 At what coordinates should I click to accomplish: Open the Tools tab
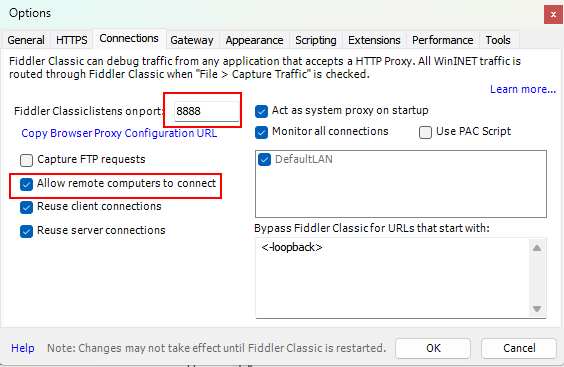click(498, 40)
